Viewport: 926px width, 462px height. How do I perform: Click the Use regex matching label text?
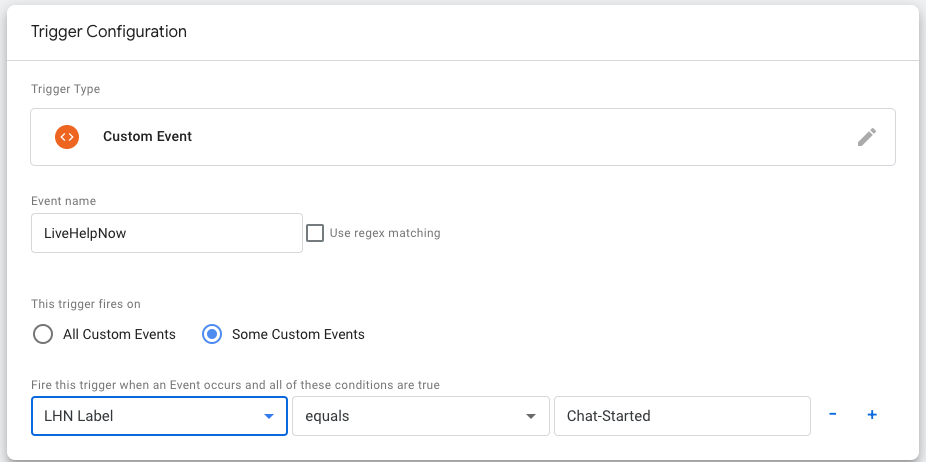(385, 233)
